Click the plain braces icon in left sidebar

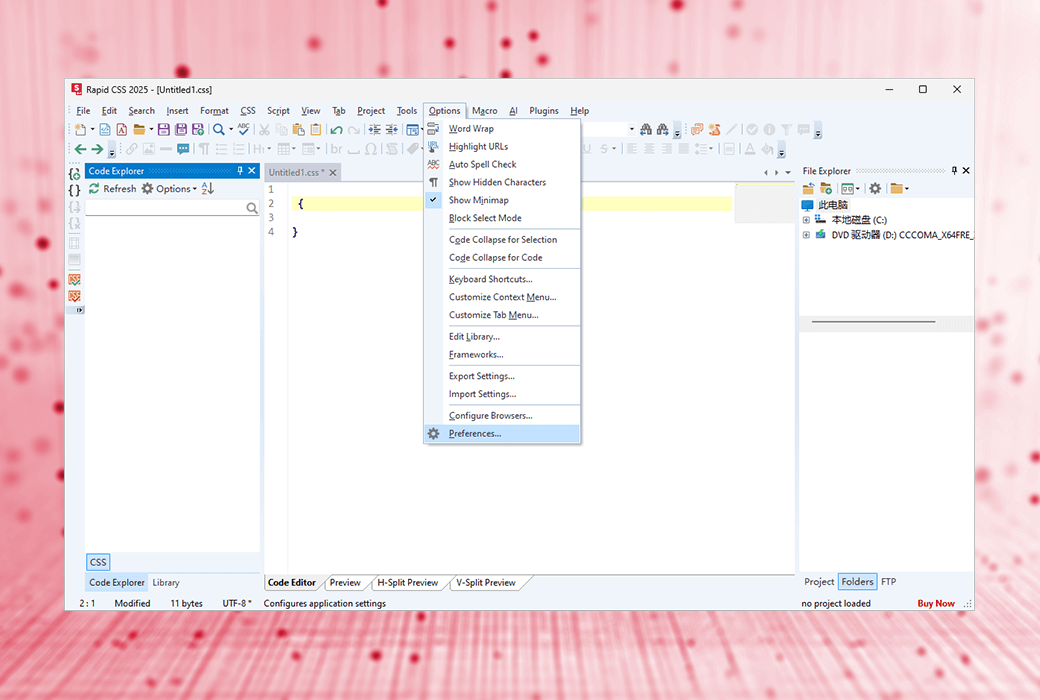[x=74, y=190]
